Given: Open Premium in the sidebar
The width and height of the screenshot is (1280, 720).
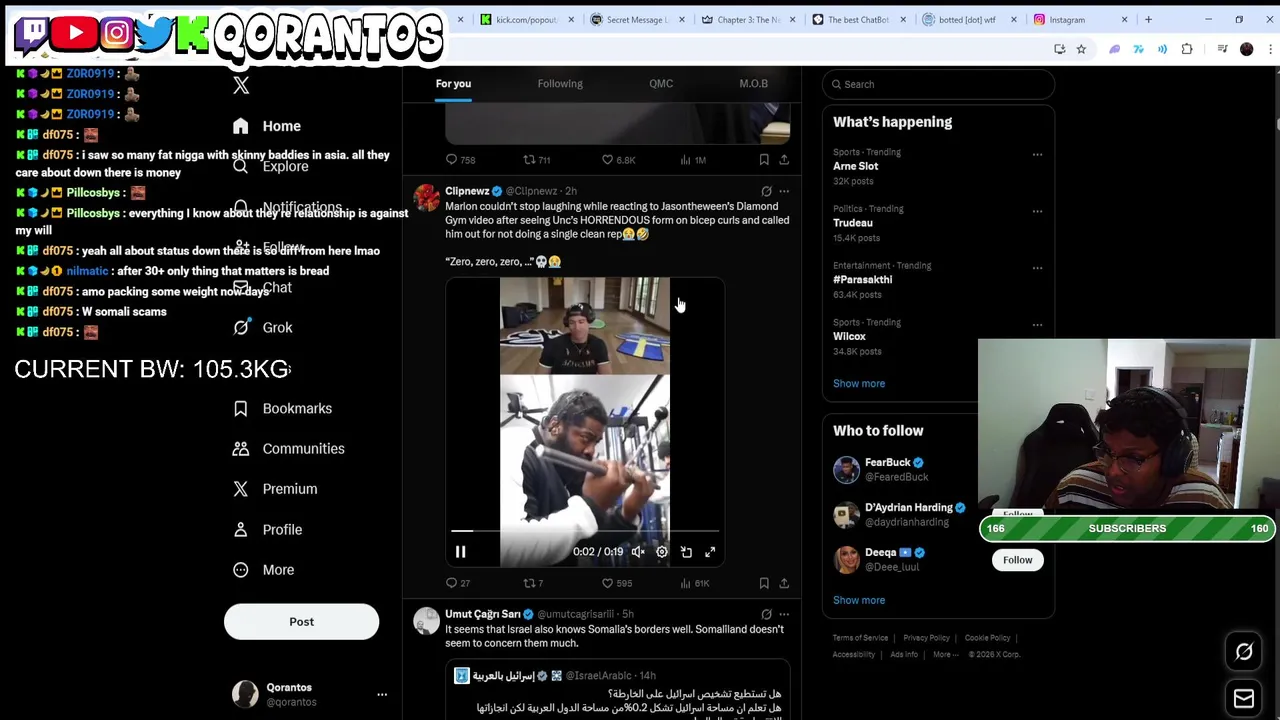Looking at the screenshot, I should click(275, 489).
